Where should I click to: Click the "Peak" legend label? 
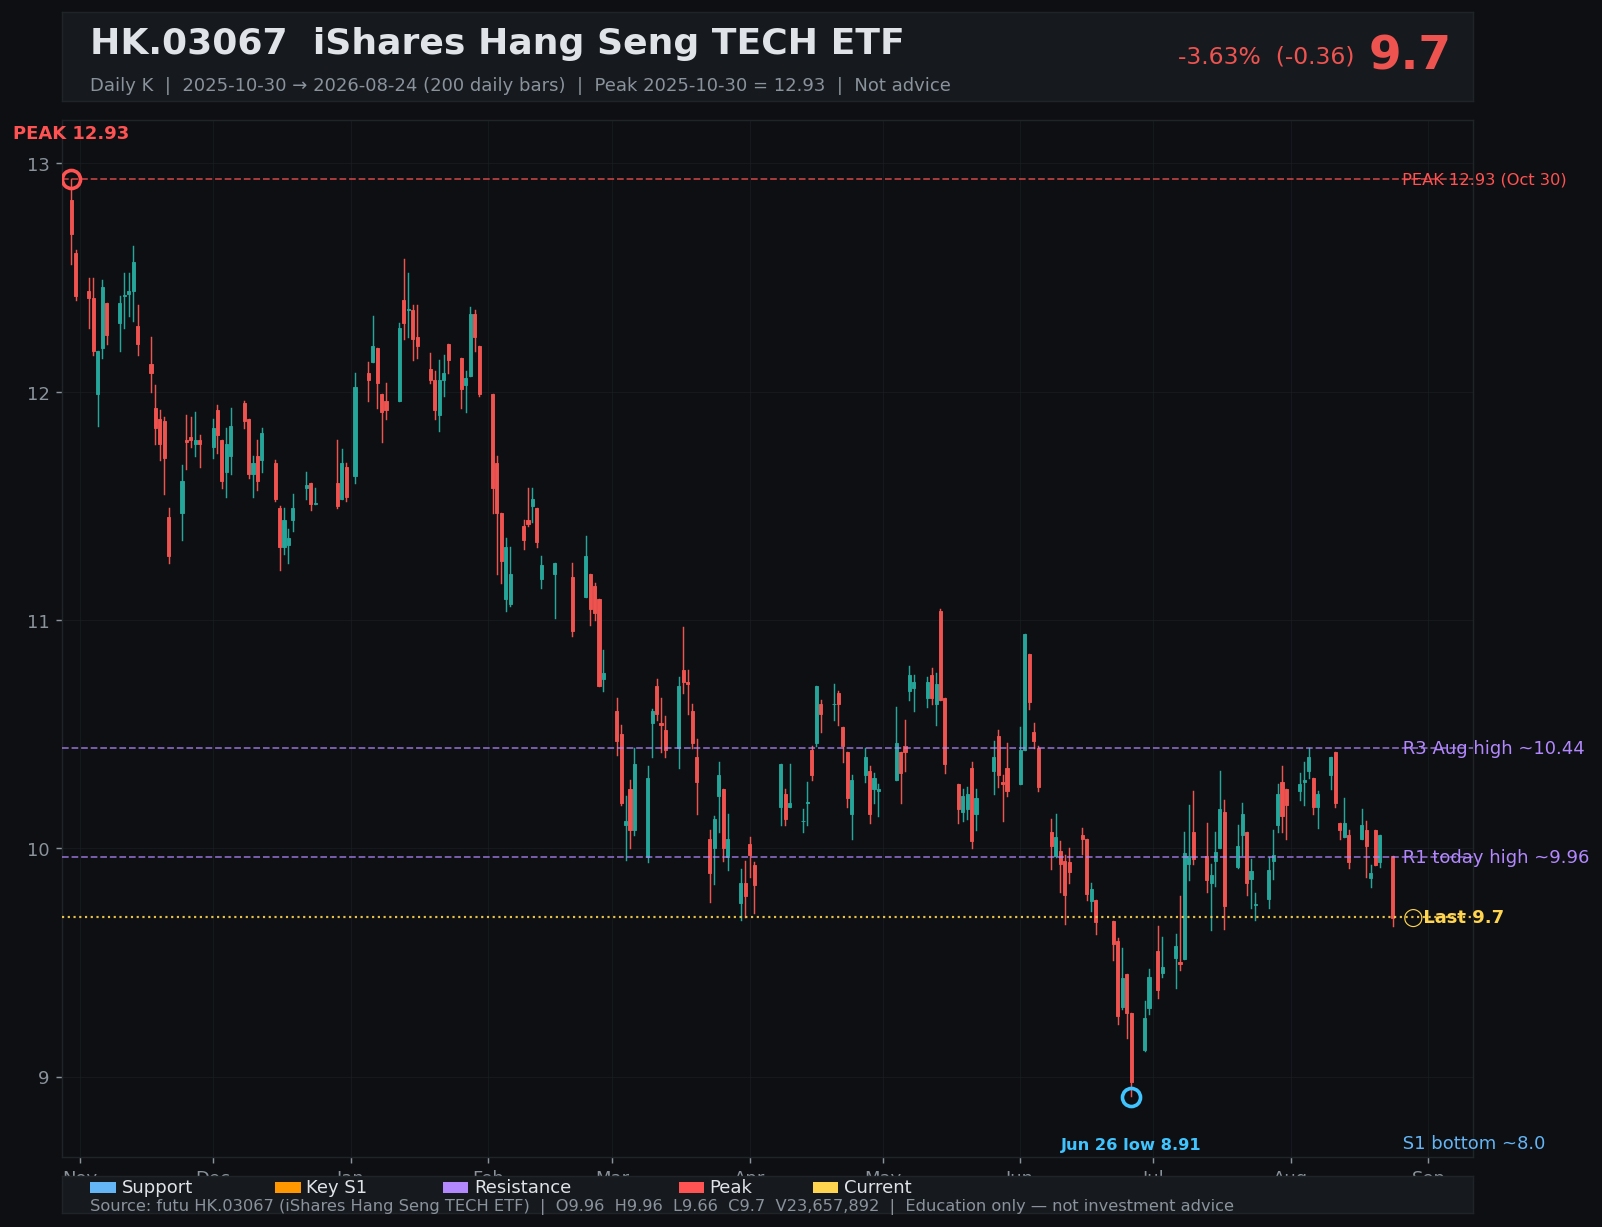(x=730, y=1187)
